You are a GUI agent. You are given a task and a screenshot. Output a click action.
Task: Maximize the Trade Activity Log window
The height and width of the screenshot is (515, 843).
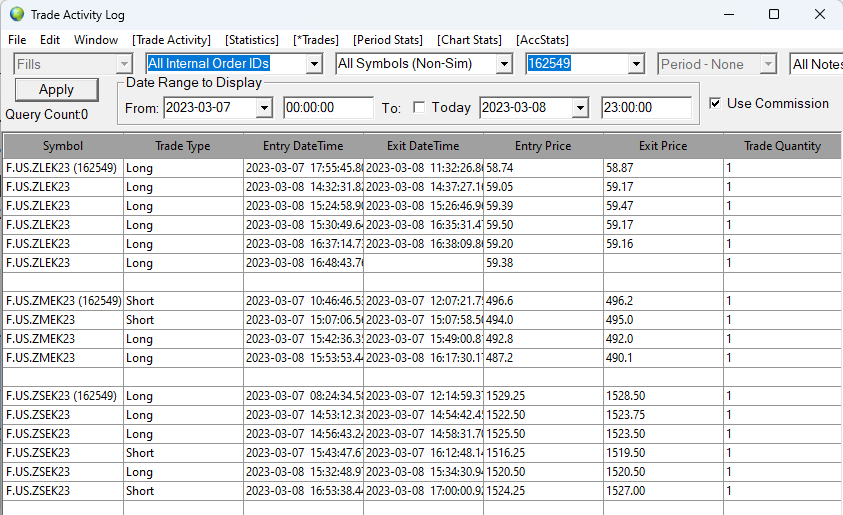pos(774,14)
